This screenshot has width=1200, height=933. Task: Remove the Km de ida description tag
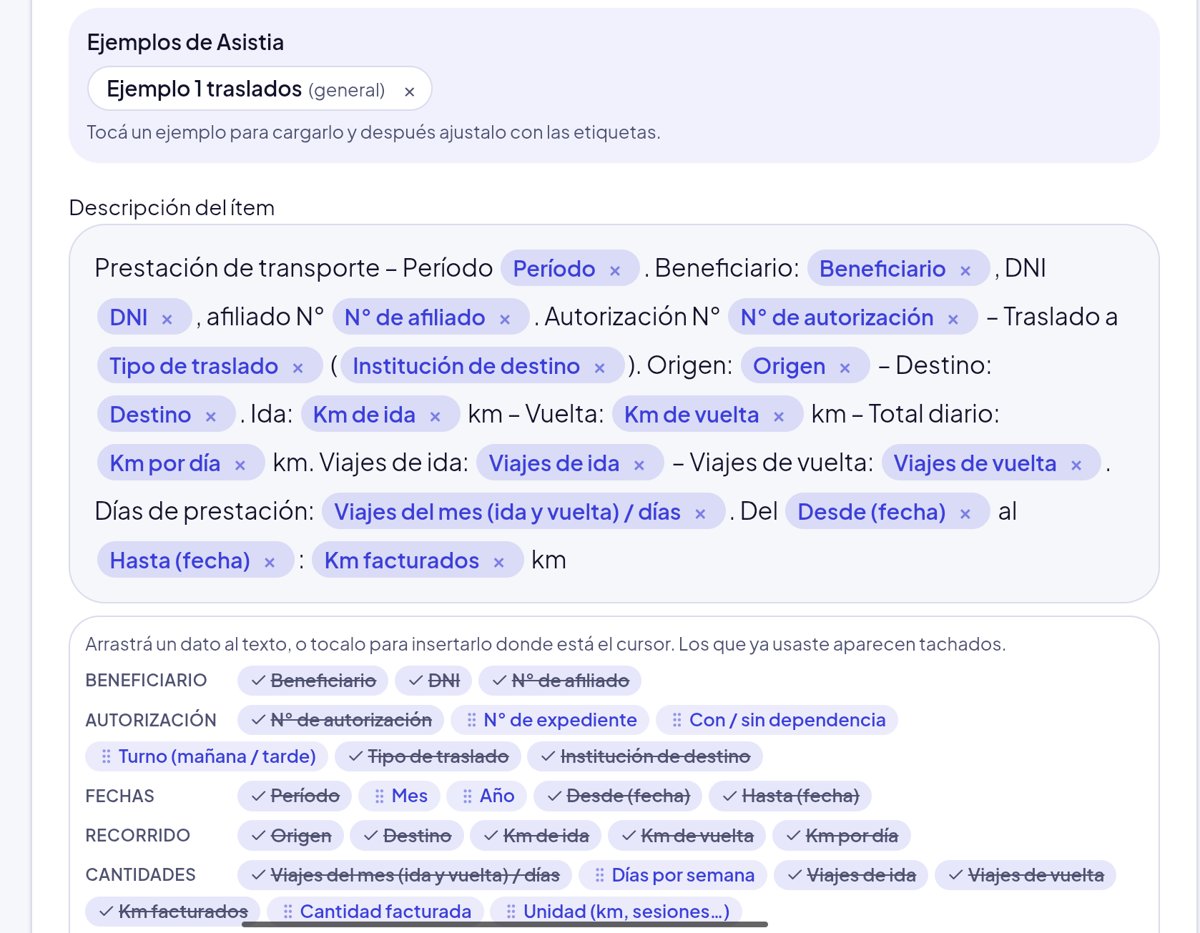coord(435,416)
